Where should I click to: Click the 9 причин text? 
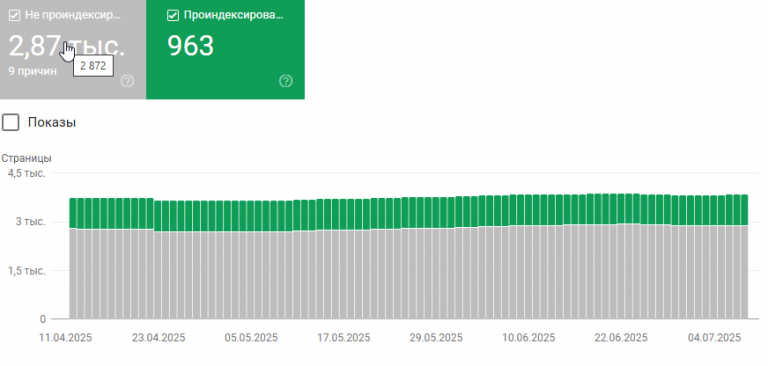[x=32, y=72]
